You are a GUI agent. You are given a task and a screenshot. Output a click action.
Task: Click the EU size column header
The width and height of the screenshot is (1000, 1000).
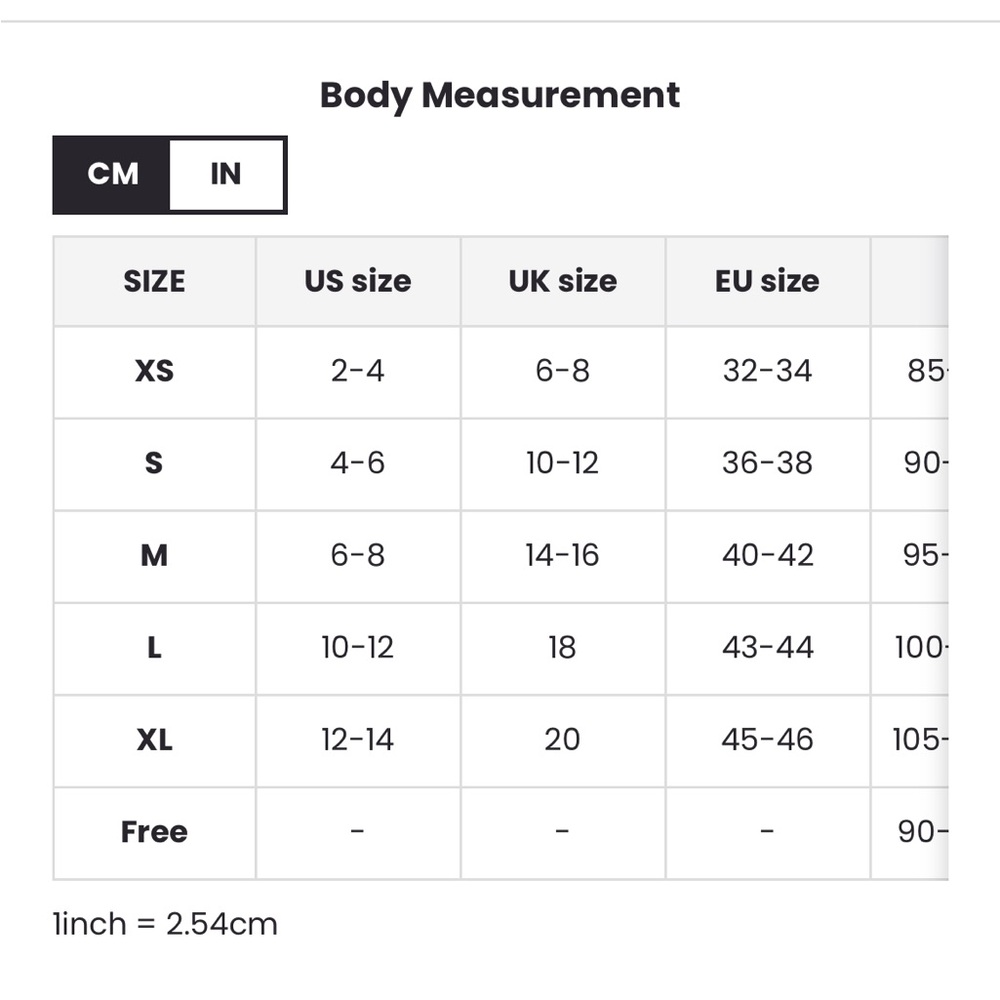pos(767,281)
